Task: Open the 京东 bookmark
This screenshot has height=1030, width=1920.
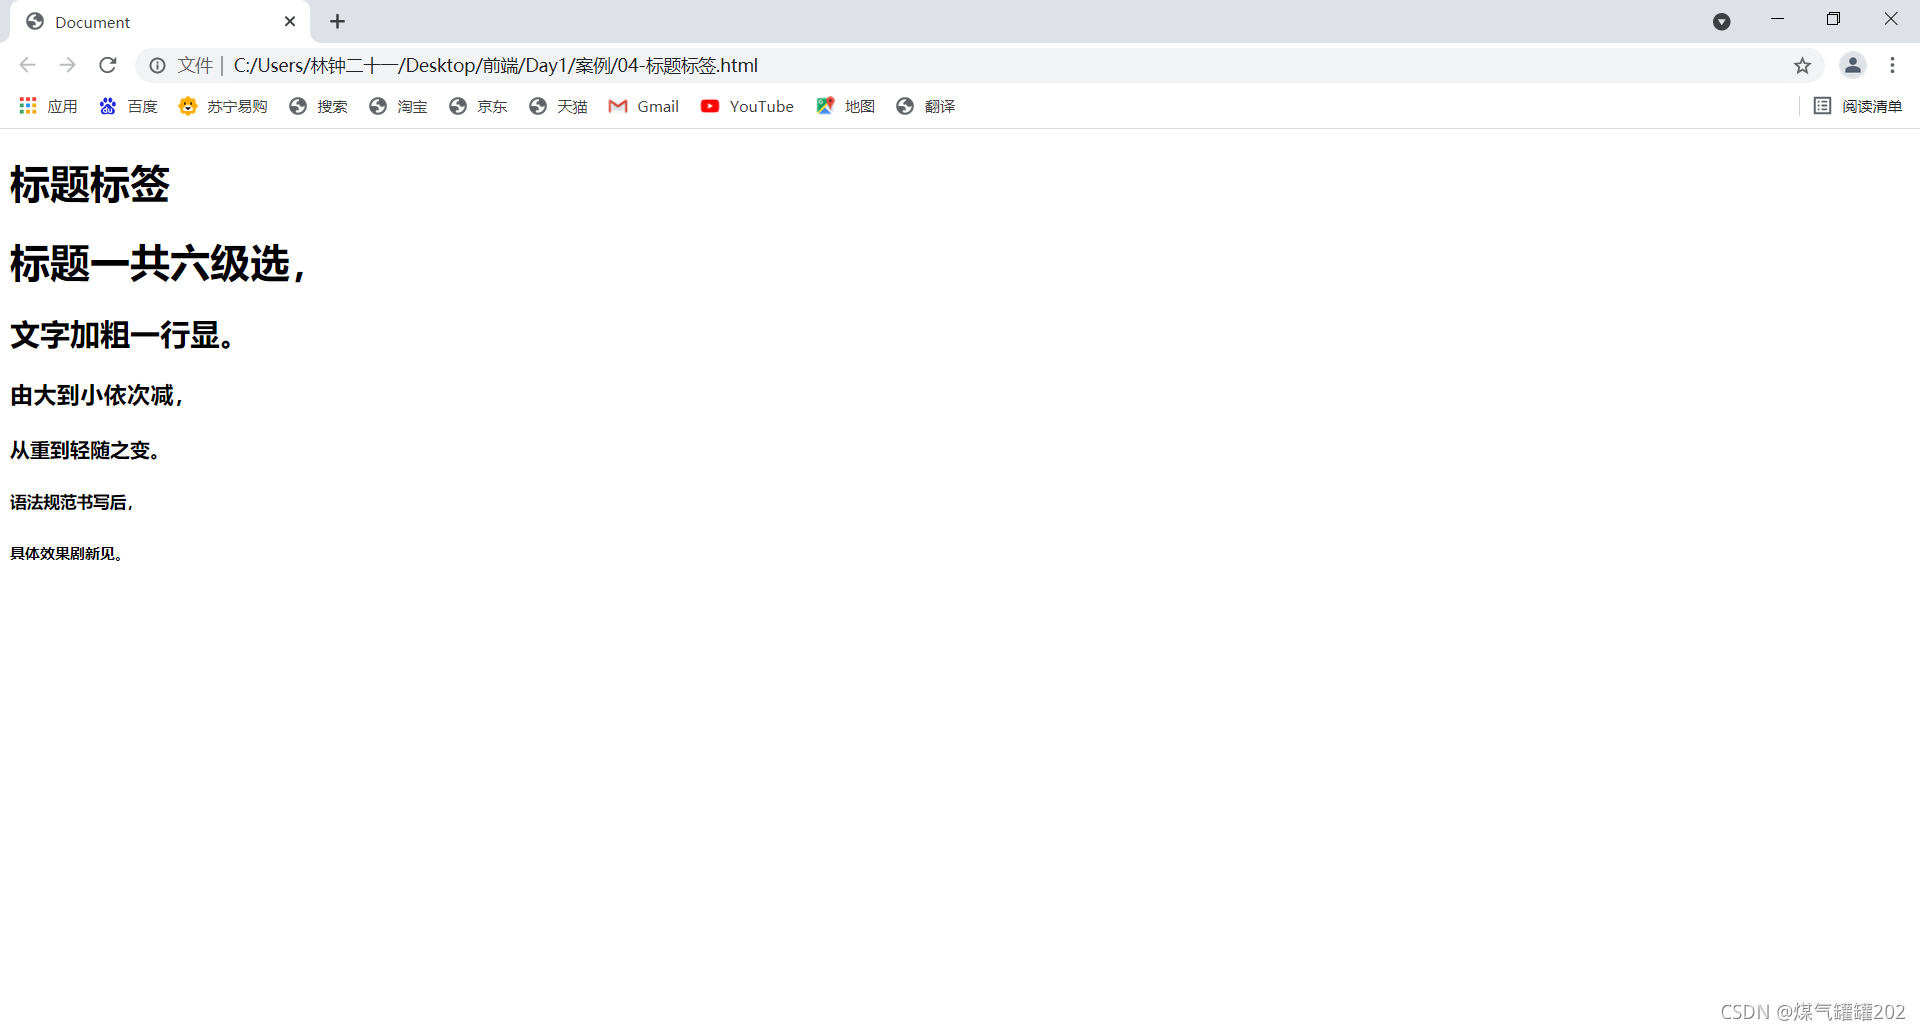Action: (x=478, y=106)
